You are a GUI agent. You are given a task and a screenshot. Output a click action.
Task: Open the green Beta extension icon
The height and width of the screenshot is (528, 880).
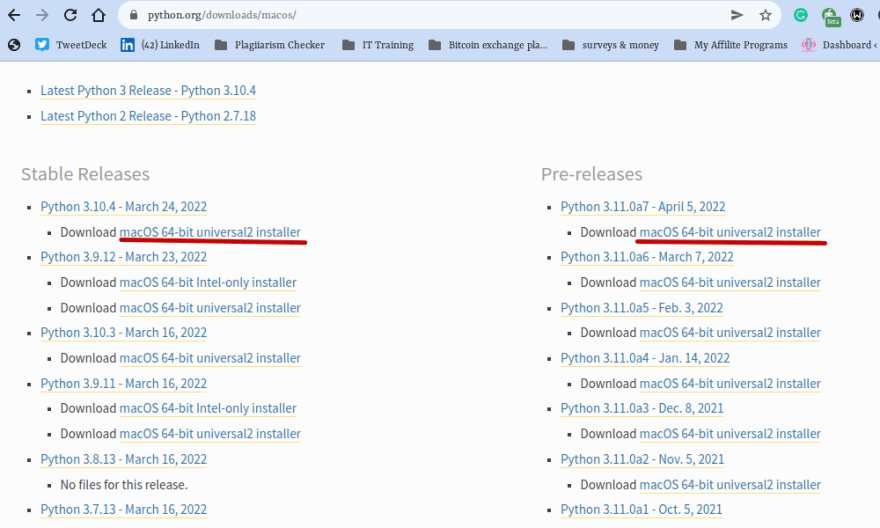click(x=830, y=16)
